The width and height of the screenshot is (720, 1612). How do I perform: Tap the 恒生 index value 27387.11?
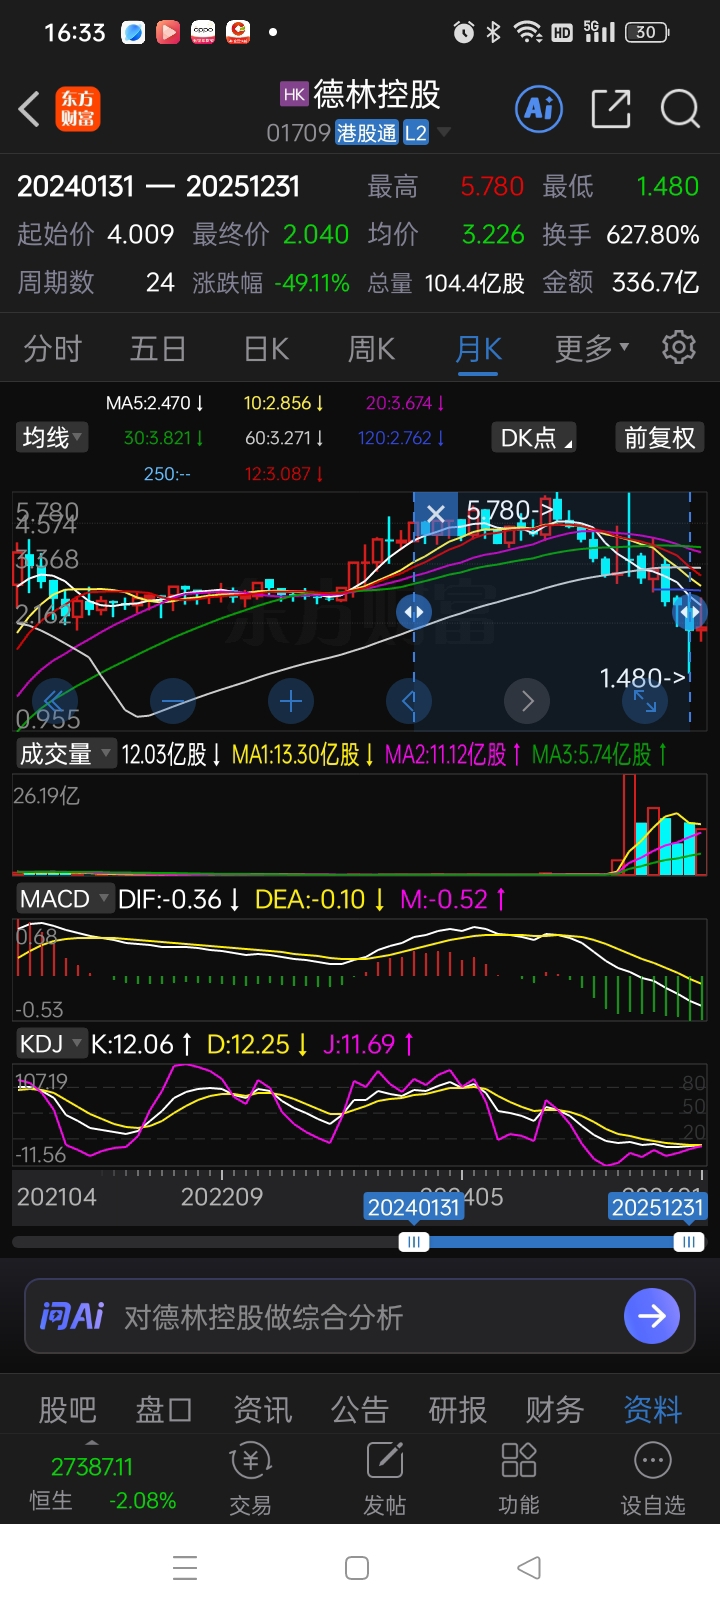pos(91,1467)
